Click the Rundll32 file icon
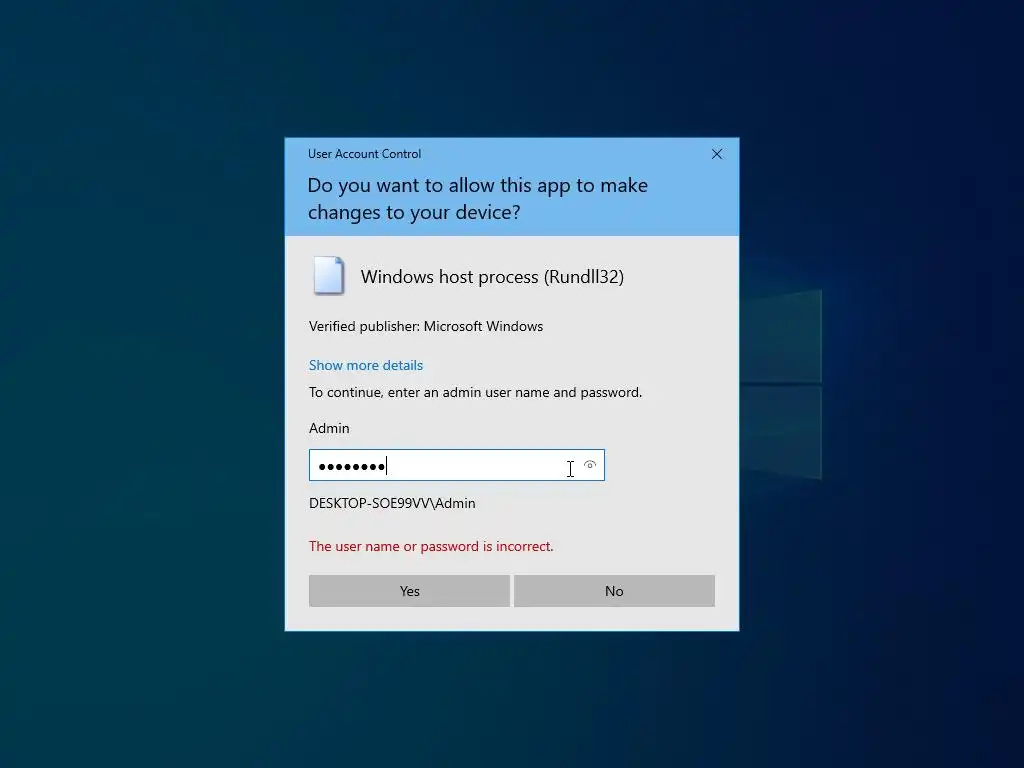 [x=328, y=276]
